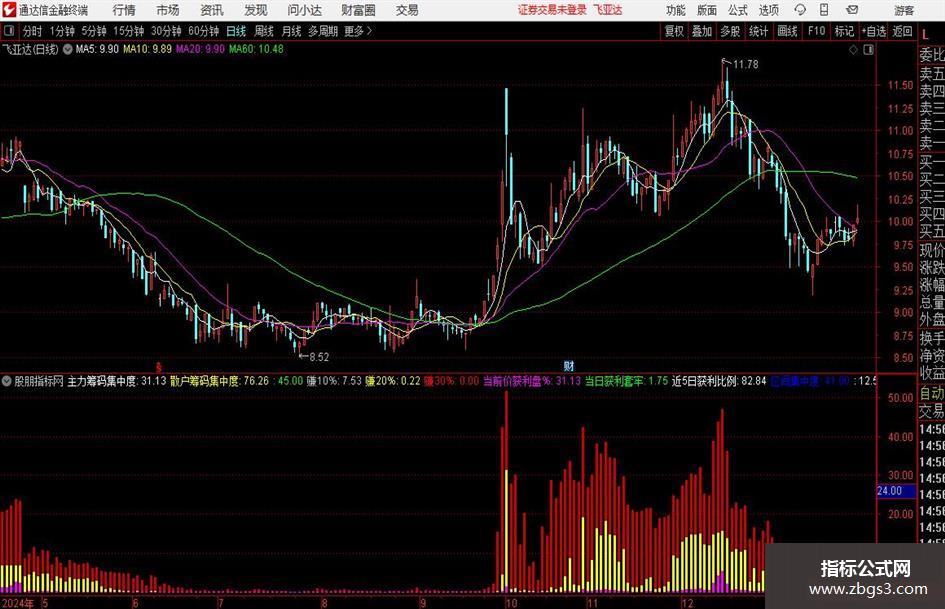945x609 pixels.
Task: Click 散户筹码集中度: 76.26 label
Action: (219, 381)
